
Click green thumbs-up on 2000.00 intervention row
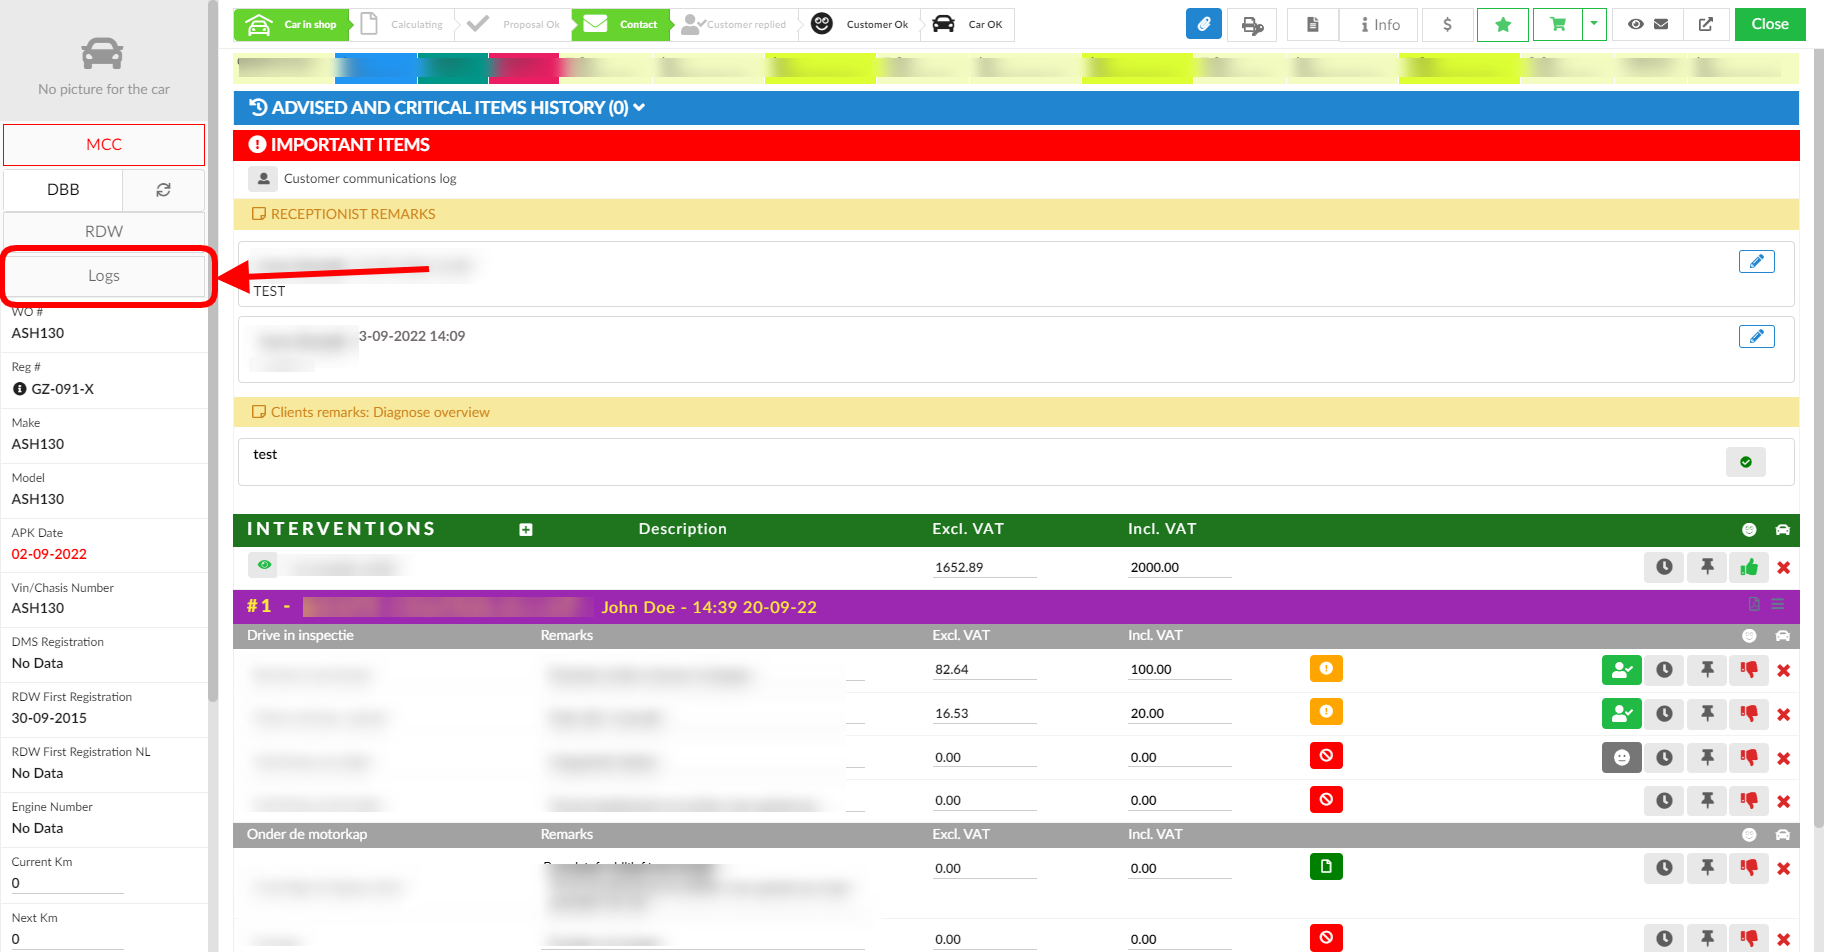(1748, 568)
